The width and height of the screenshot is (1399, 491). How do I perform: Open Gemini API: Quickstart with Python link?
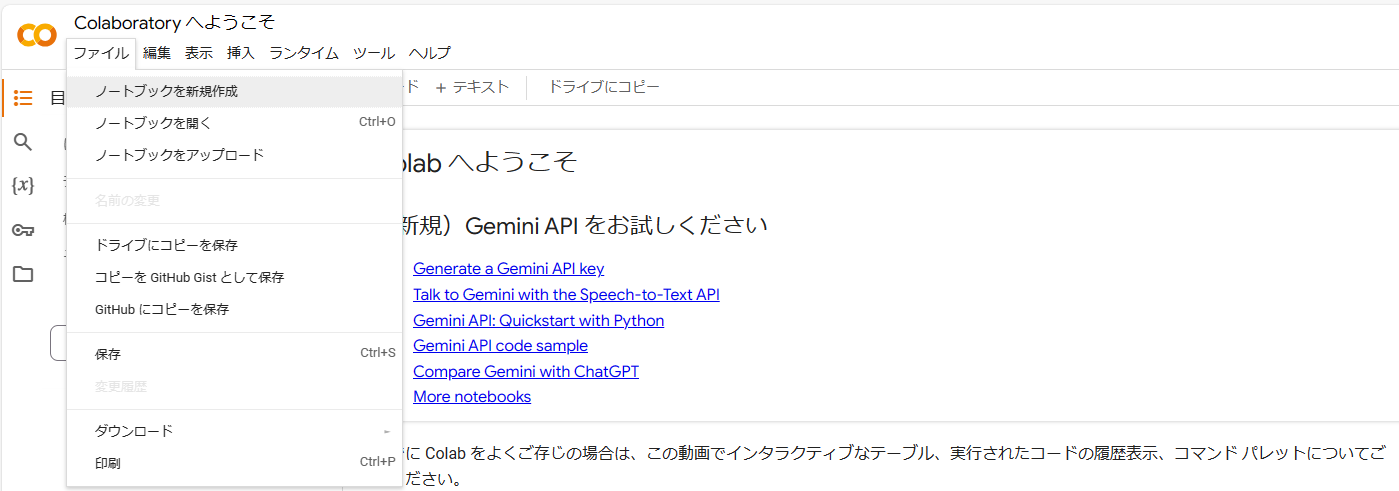[538, 321]
